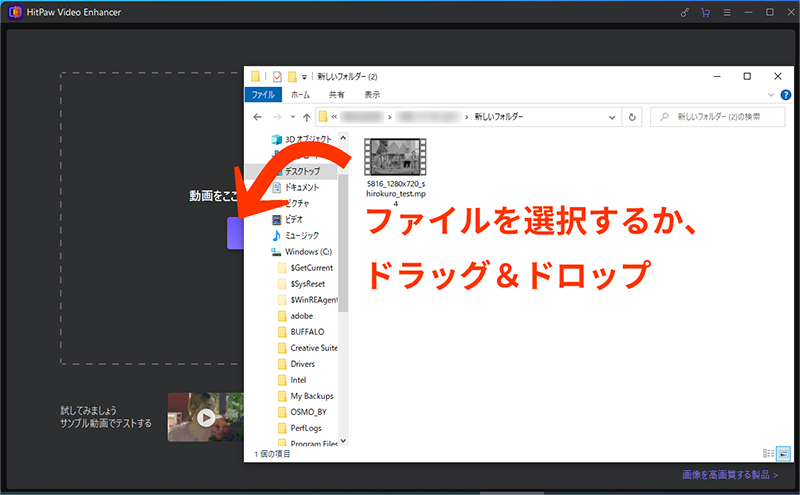Viewport: 800px width, 495px height.
Task: Click the 3D オブジェクト cube icon
Action: [x=277, y=139]
